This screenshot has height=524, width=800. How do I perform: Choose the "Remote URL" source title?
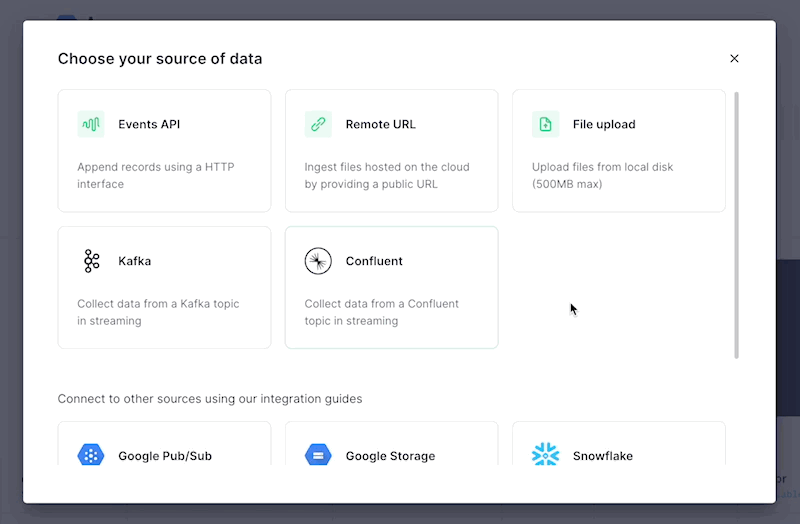pos(380,124)
